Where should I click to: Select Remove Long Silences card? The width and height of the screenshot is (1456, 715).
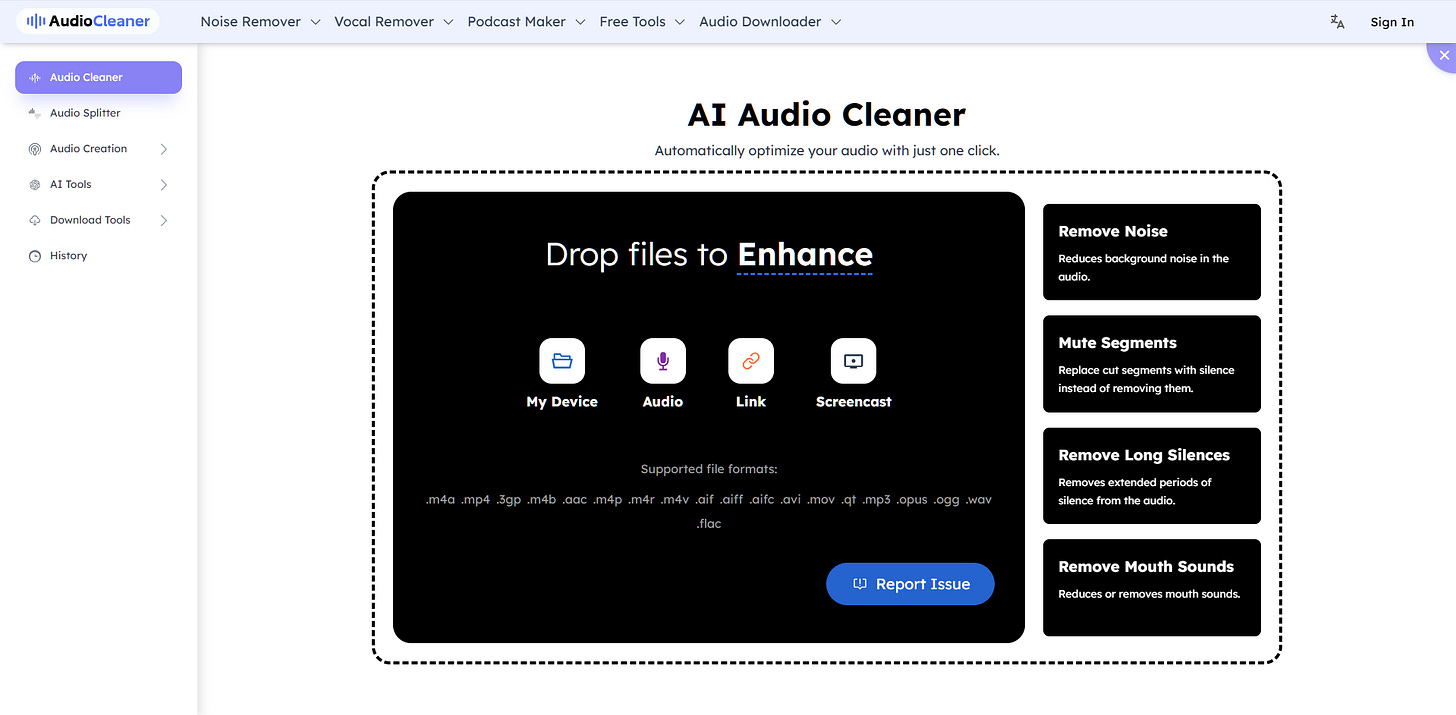[1151, 475]
